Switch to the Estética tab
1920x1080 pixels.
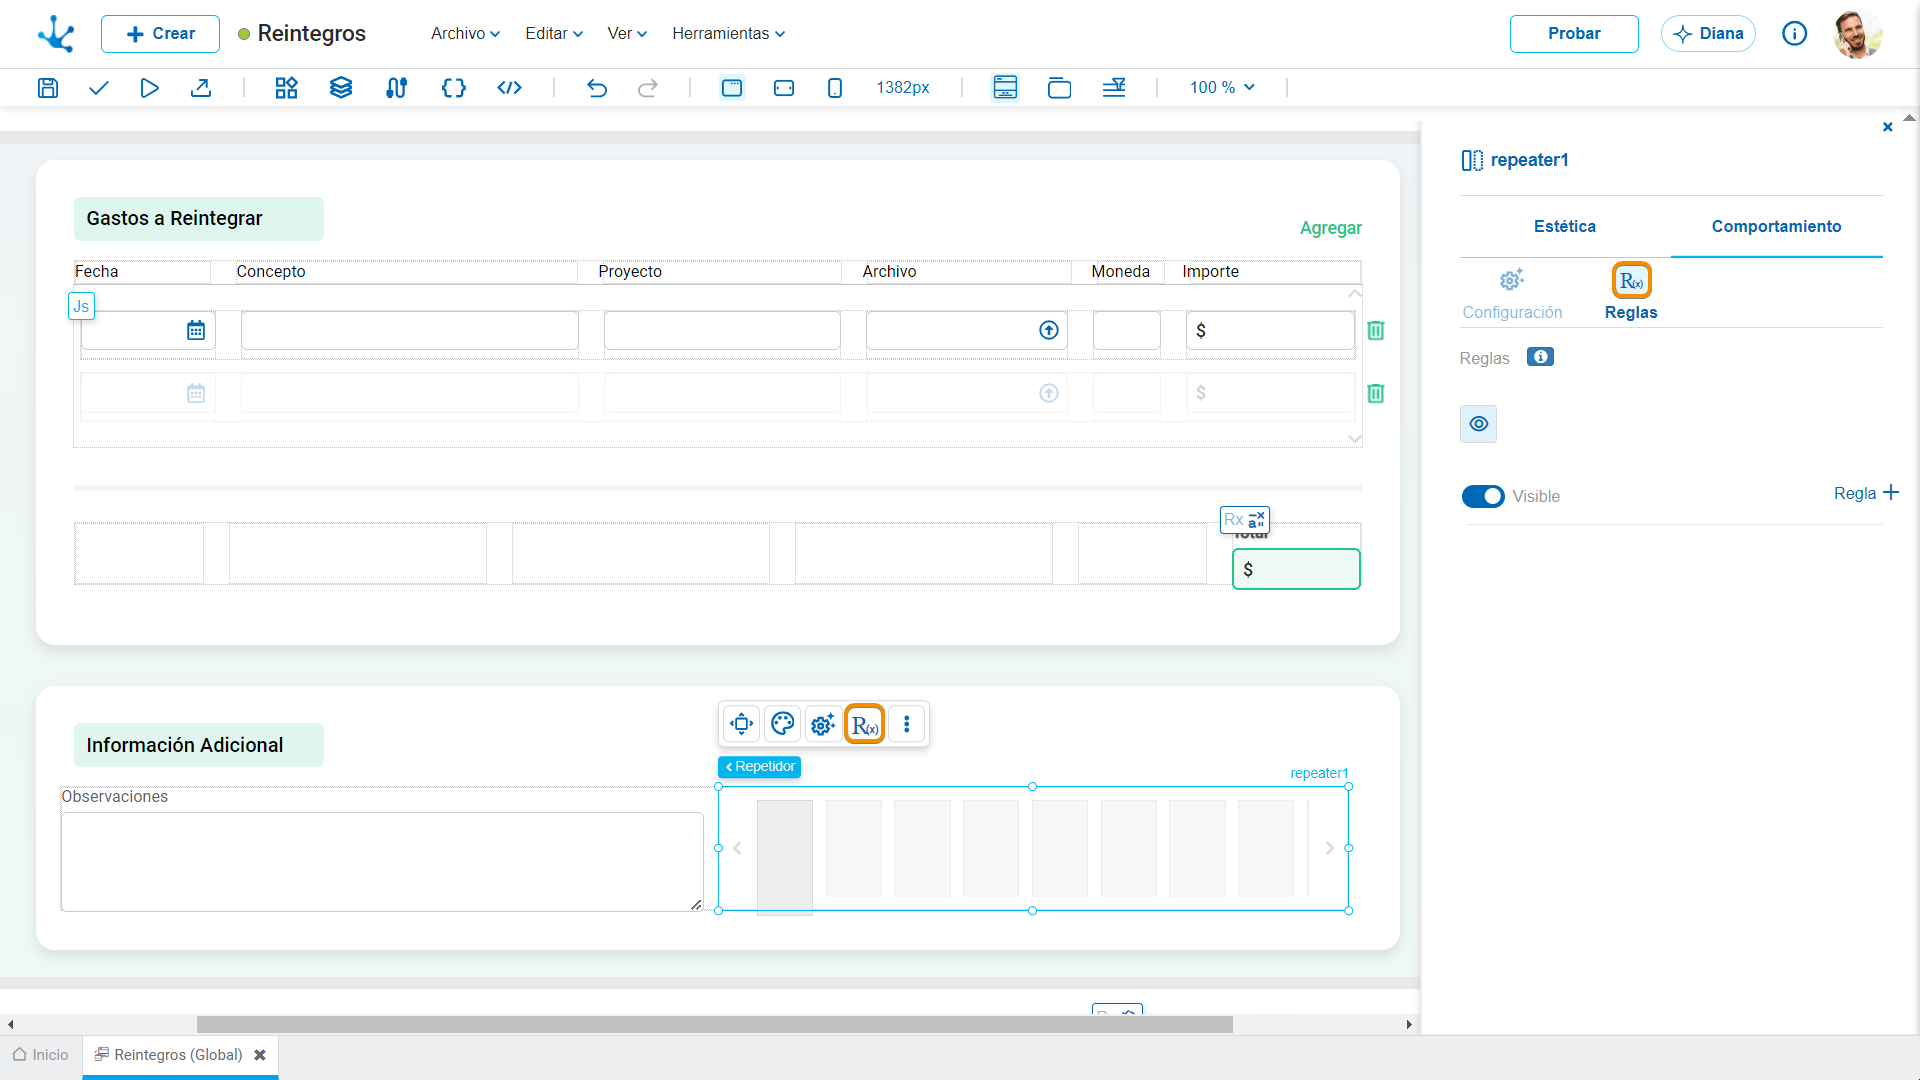[x=1565, y=226]
